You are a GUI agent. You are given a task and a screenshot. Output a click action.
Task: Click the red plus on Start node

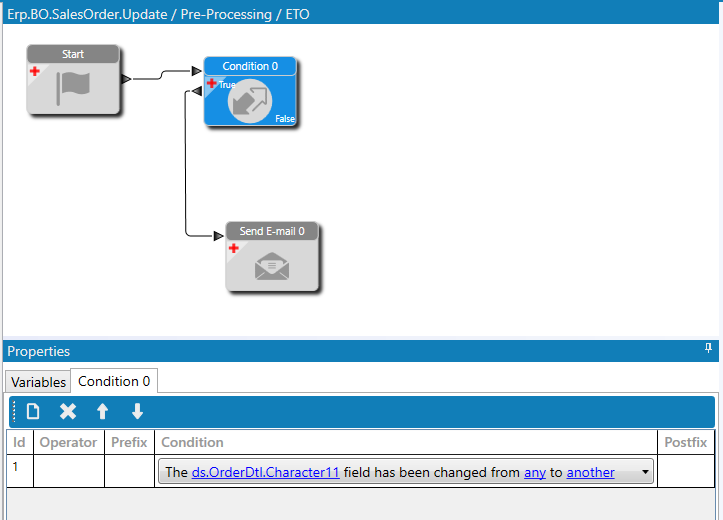coord(35,71)
